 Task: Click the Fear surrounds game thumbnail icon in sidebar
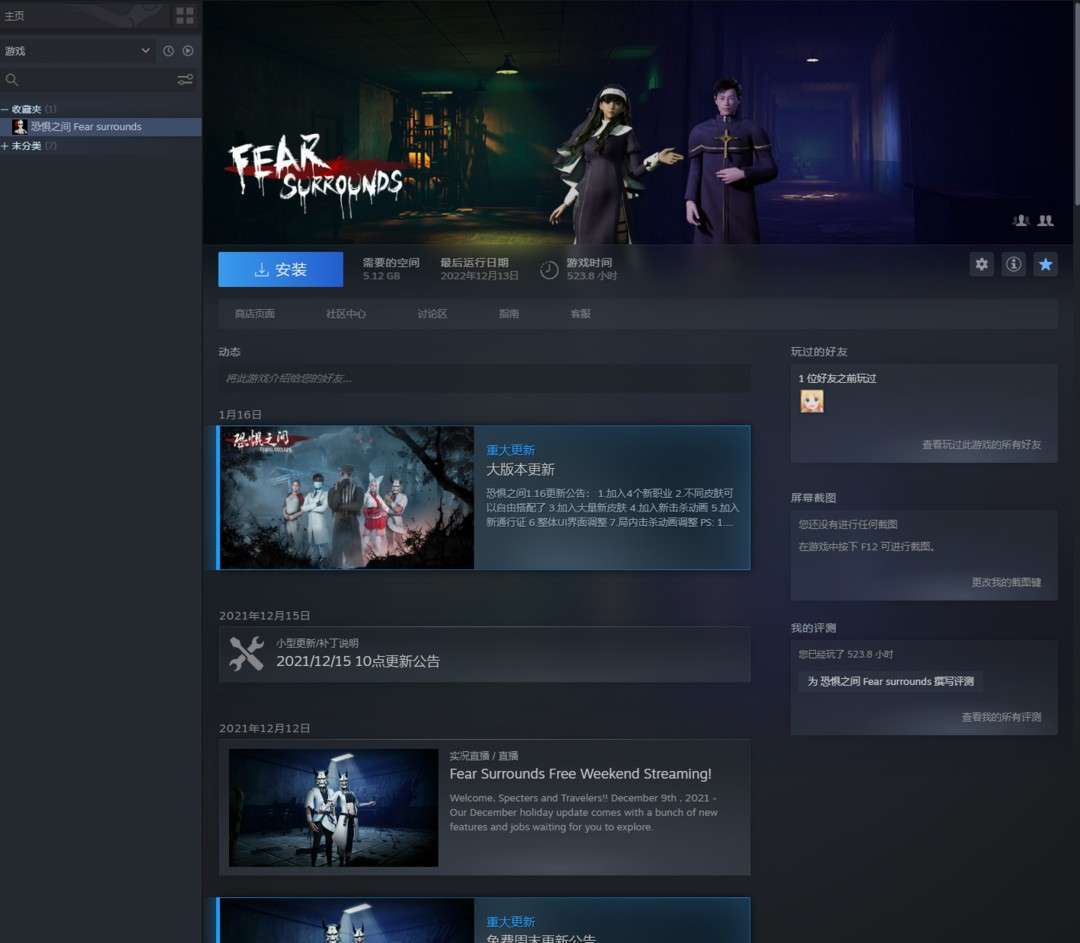click(19, 127)
